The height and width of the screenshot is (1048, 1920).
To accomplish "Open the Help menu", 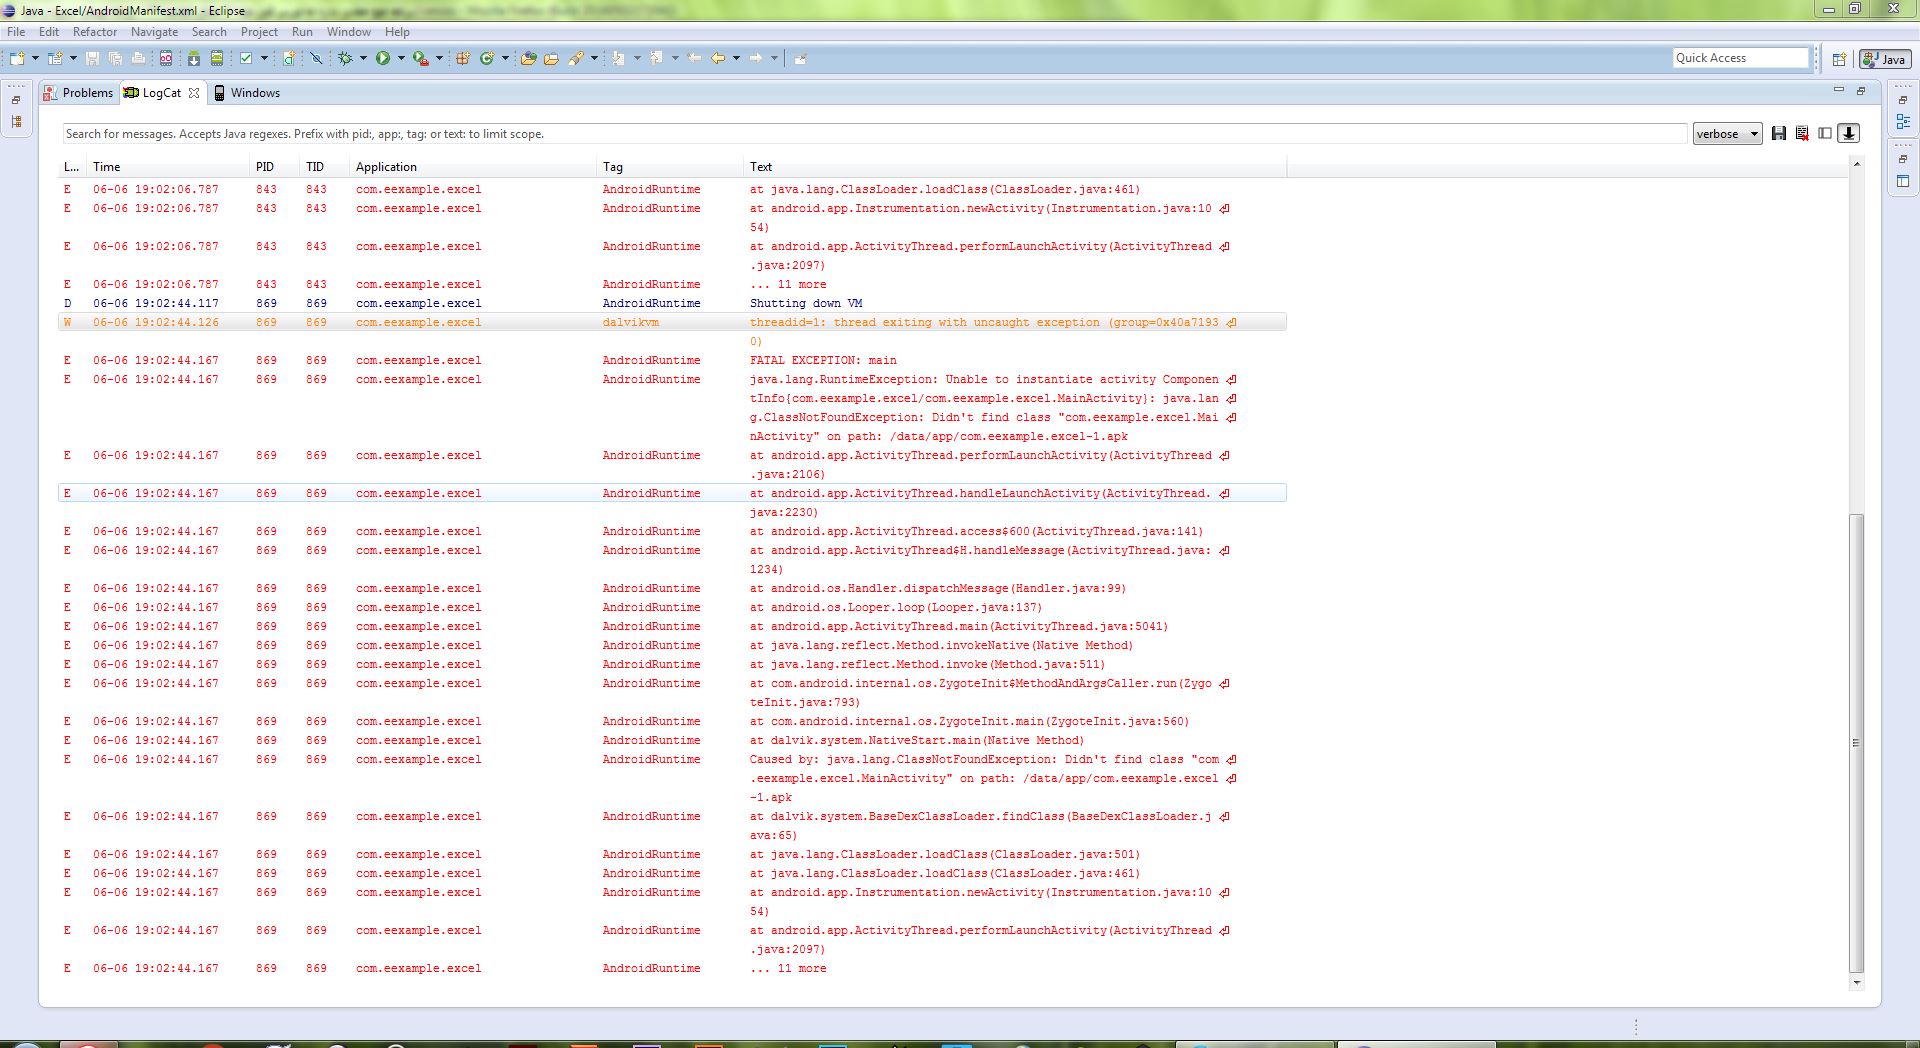I will tap(397, 32).
